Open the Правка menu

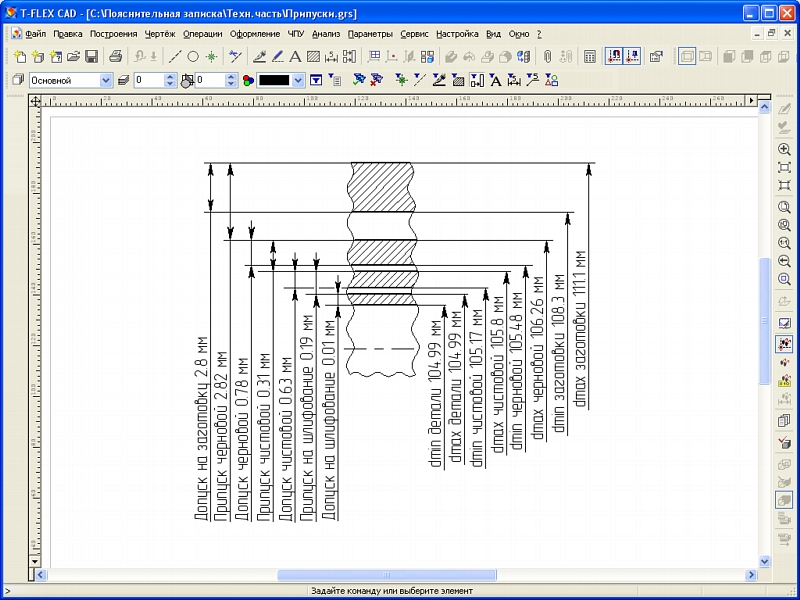68,34
